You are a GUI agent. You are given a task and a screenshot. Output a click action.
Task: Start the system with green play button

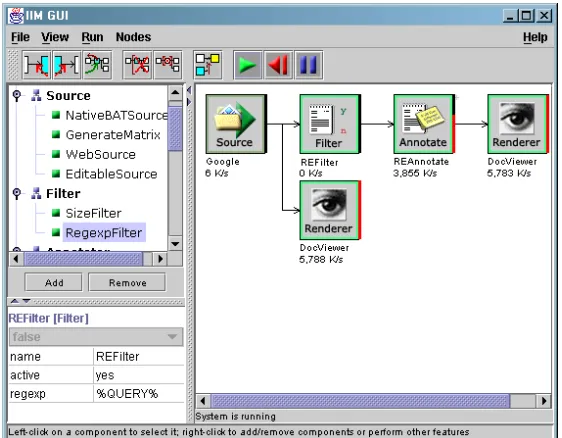coord(248,65)
